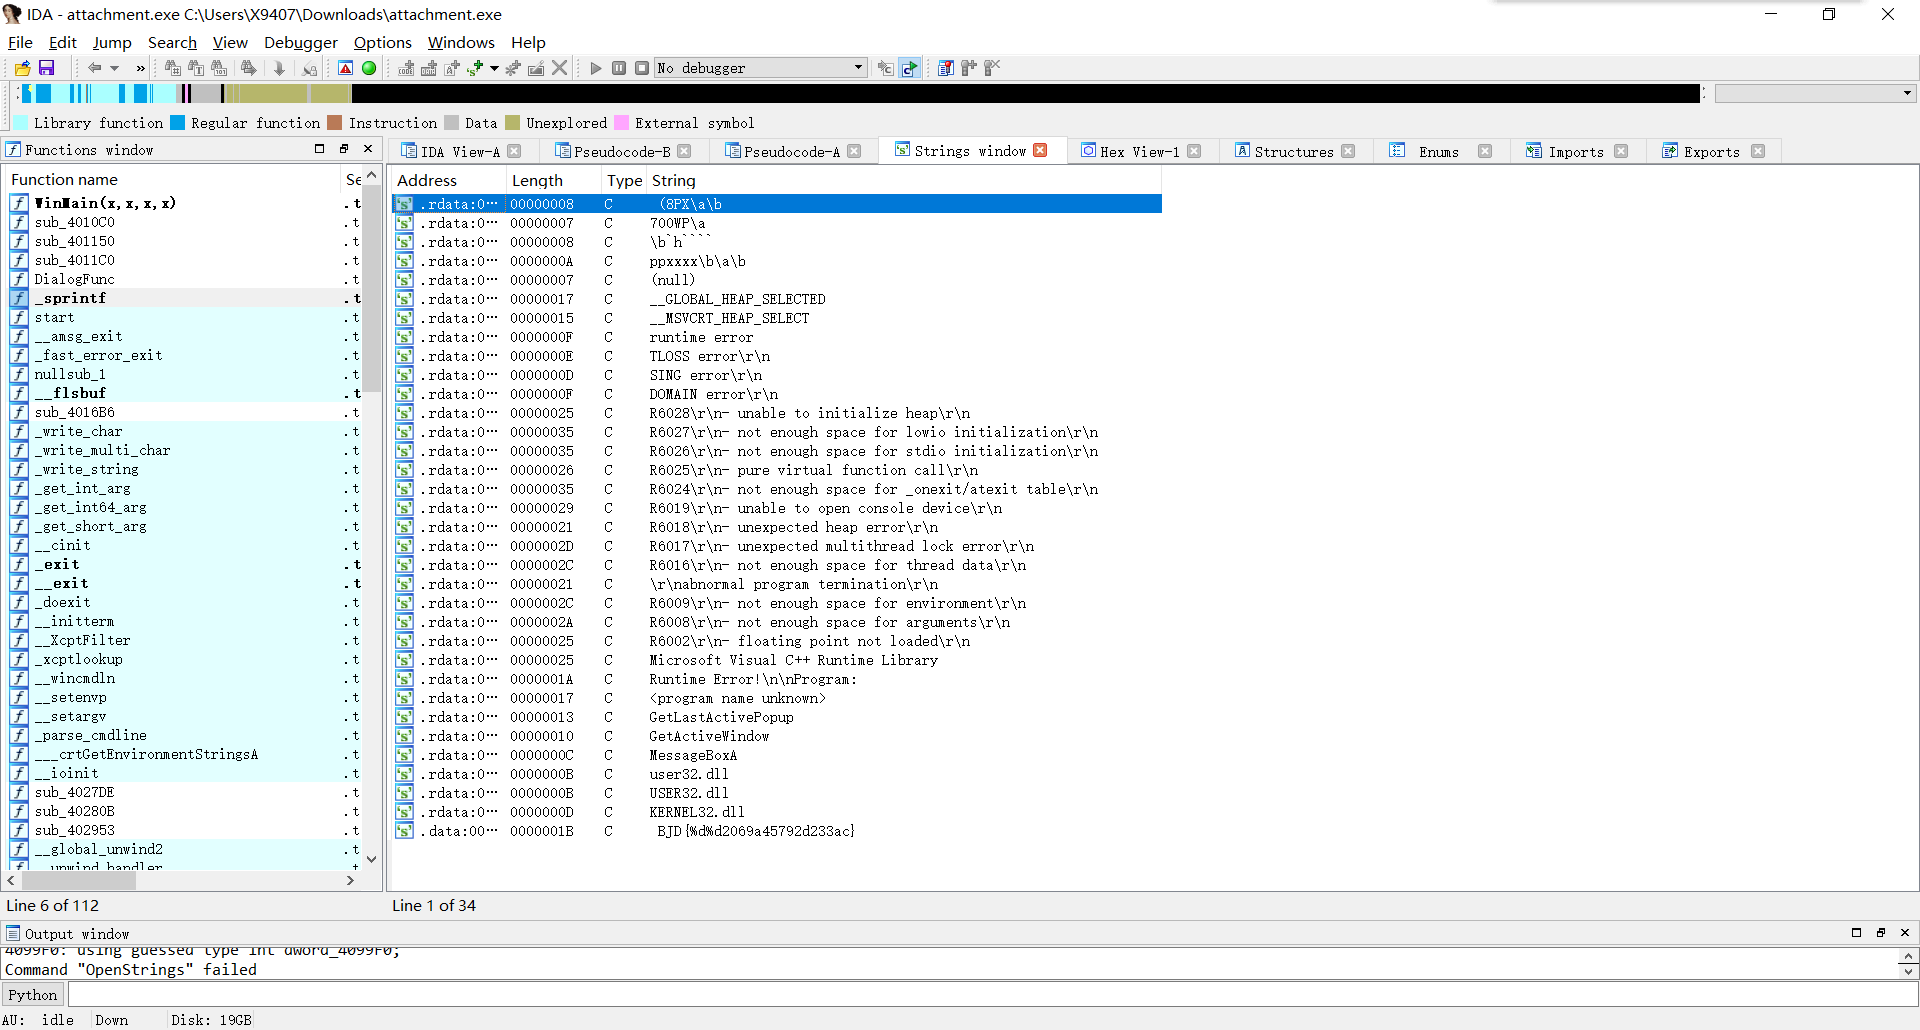This screenshot has height=1030, width=1920.
Task: Click the Regular function legend color swatch
Action: pyautogui.click(x=177, y=123)
